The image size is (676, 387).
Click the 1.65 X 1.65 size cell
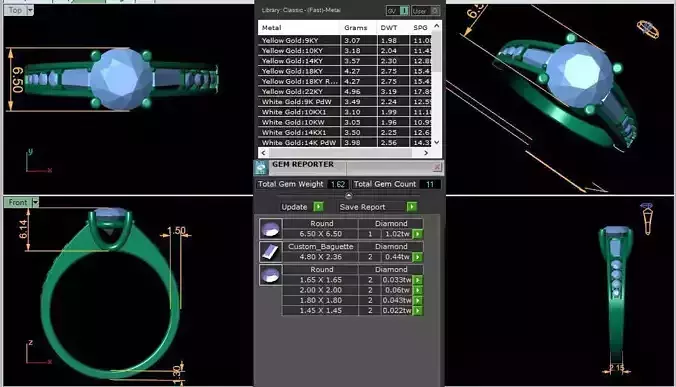320,280
